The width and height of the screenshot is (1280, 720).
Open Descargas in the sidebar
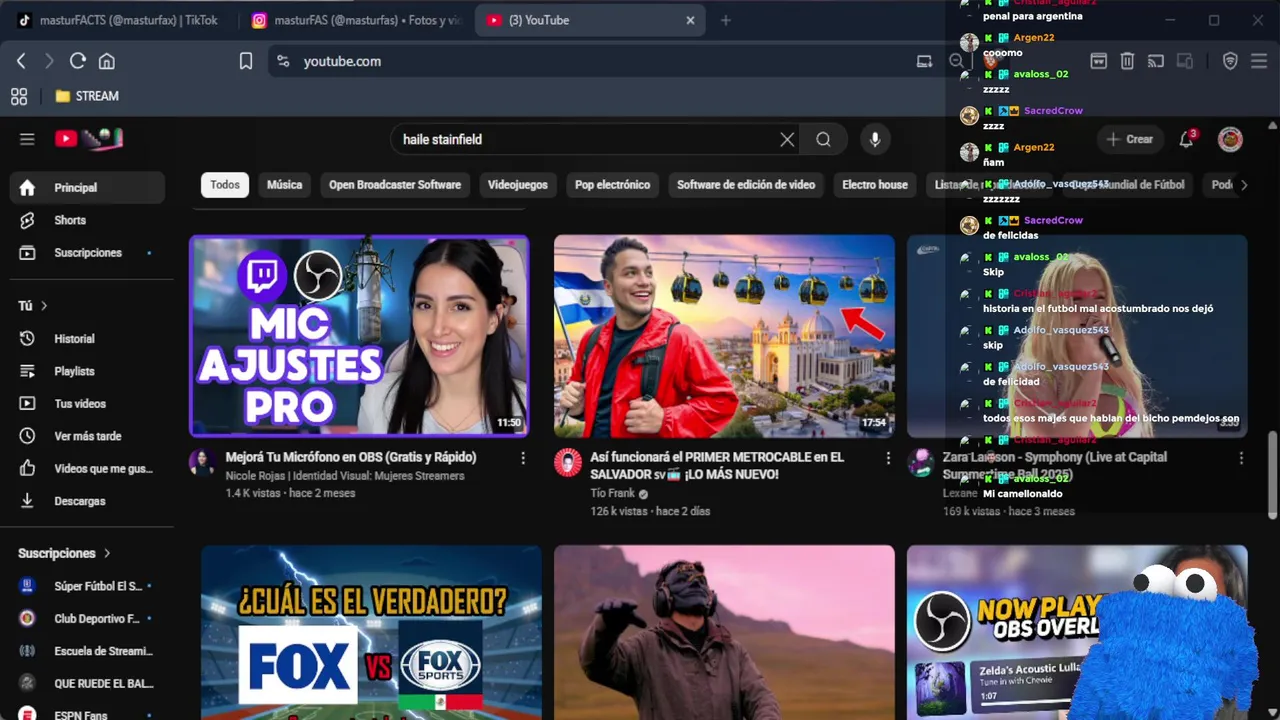coord(87,501)
